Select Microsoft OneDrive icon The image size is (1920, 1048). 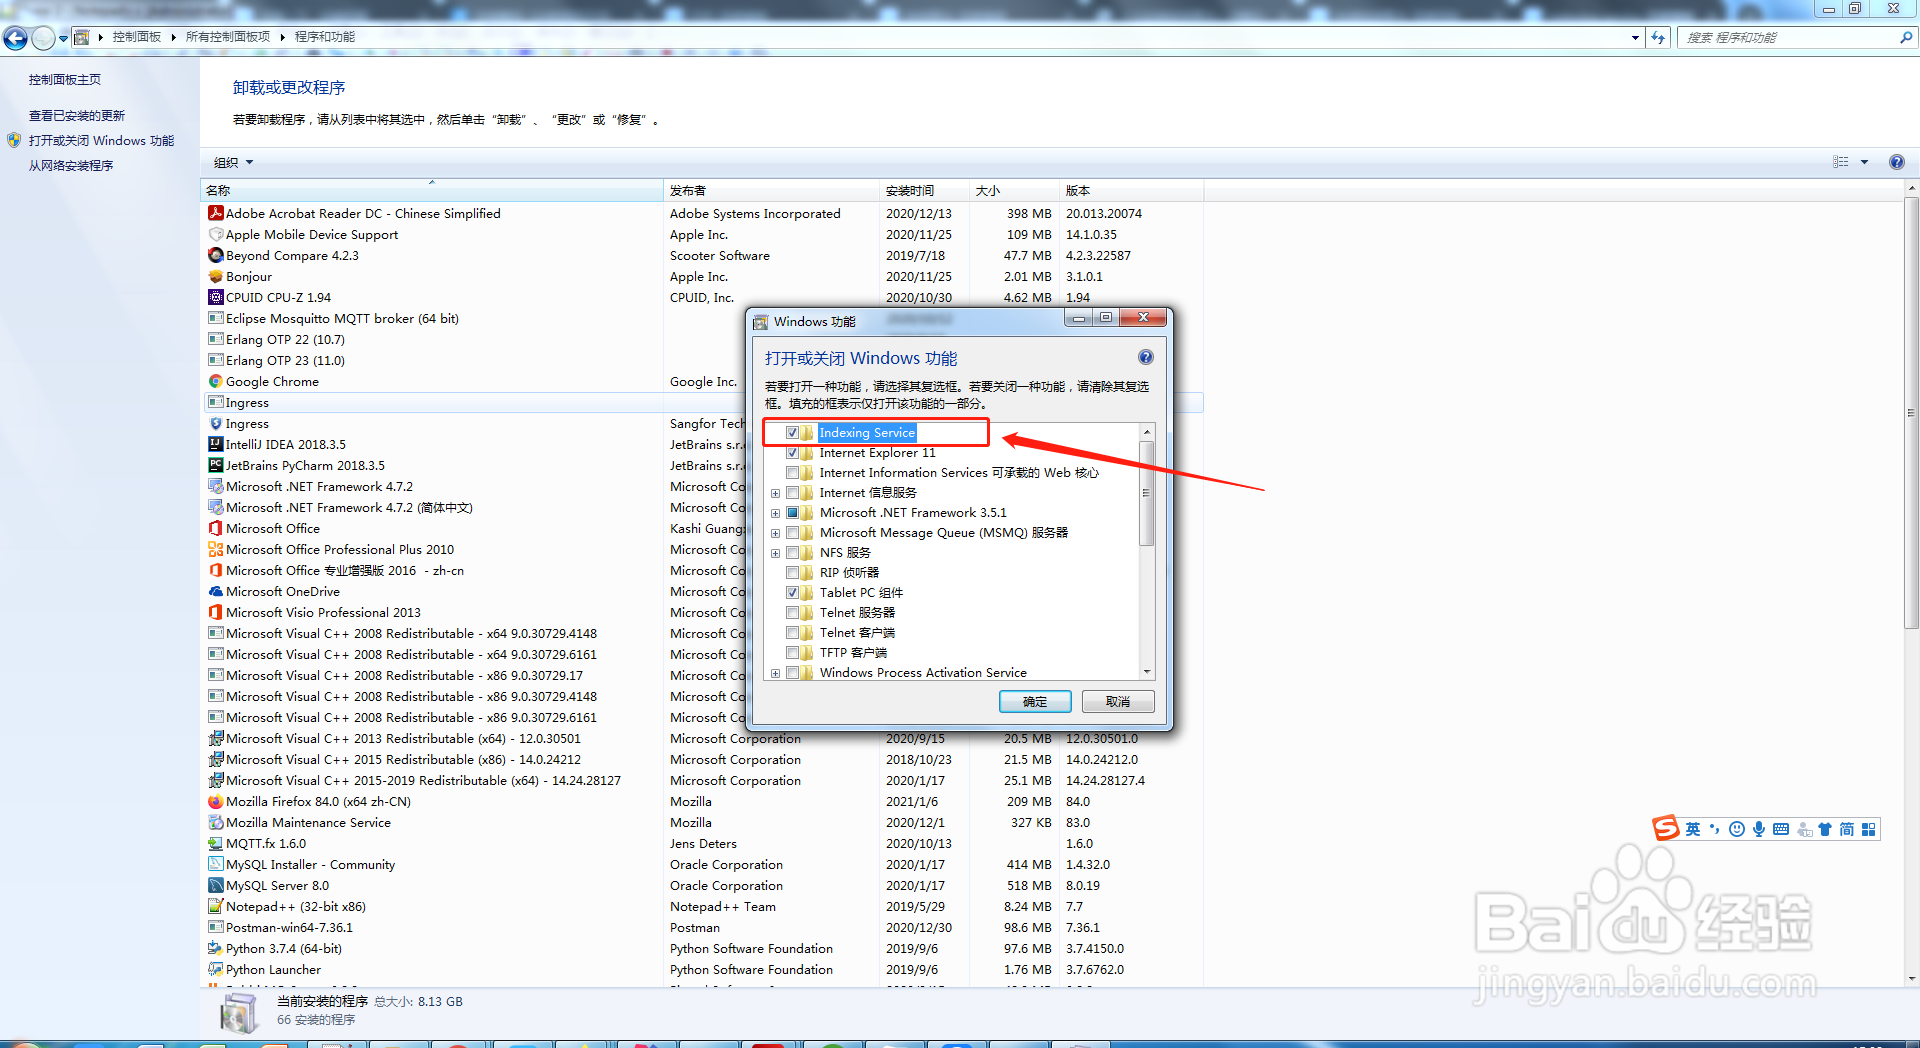coord(215,591)
